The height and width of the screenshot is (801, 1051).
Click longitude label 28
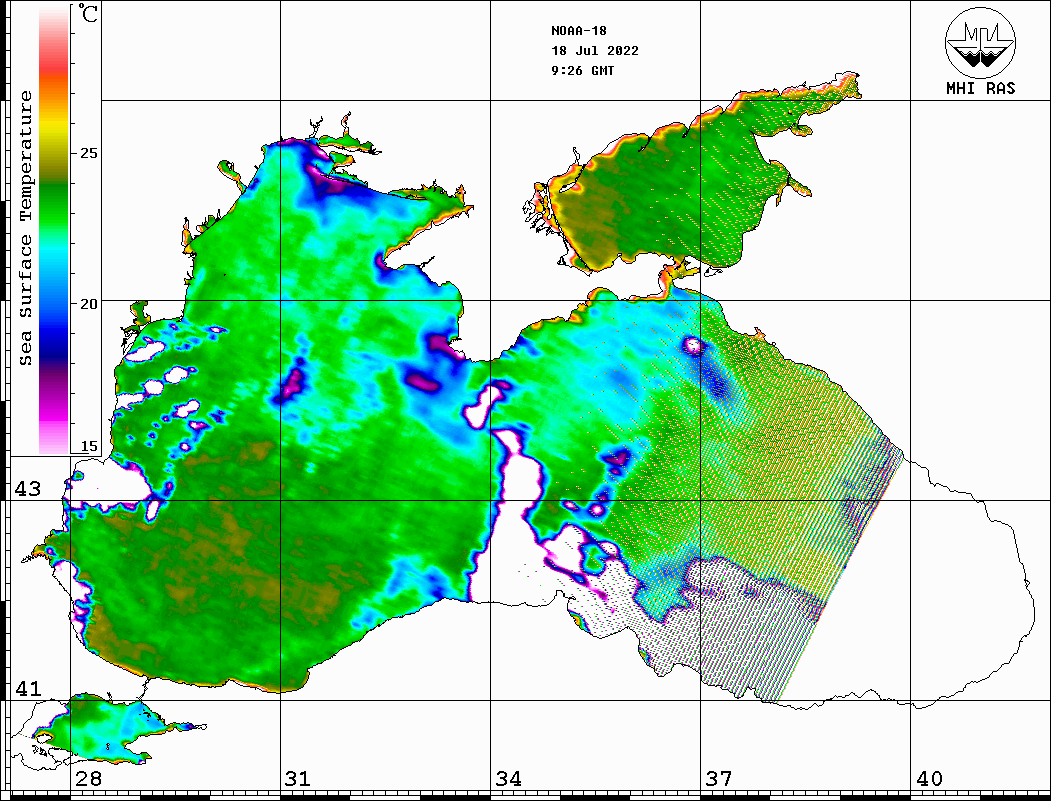coord(88,779)
